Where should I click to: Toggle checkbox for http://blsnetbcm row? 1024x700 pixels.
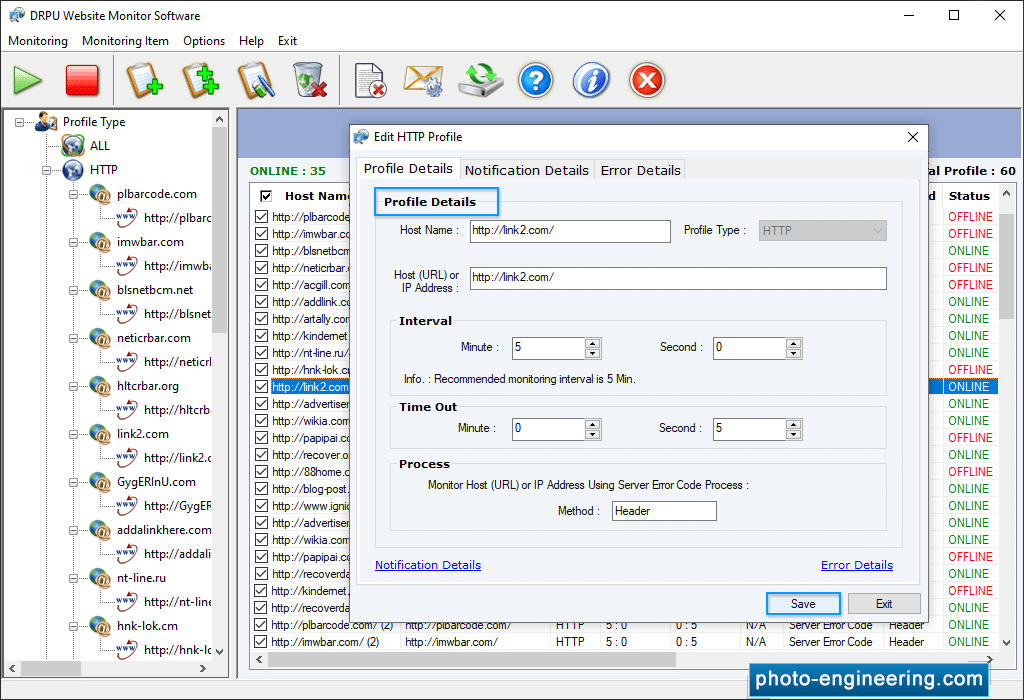click(262, 250)
